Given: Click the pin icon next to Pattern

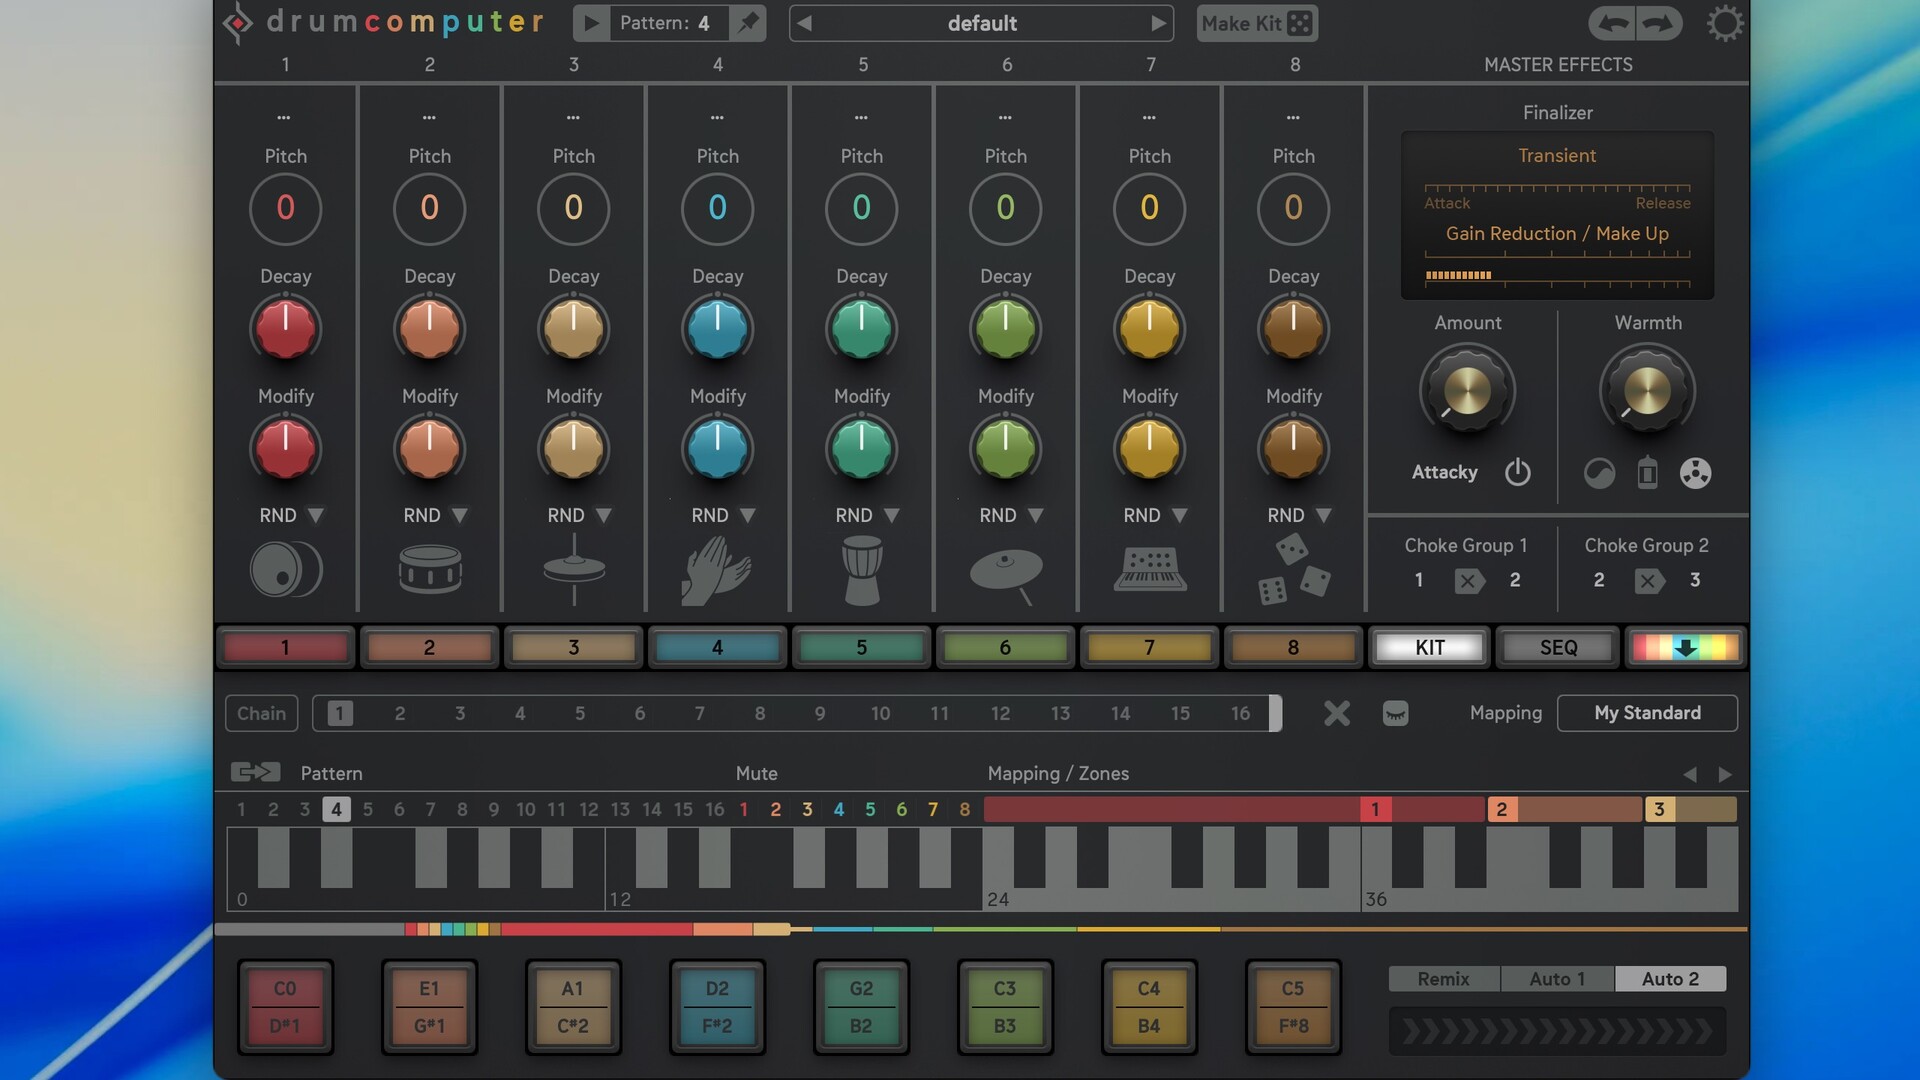Looking at the screenshot, I should point(748,23).
